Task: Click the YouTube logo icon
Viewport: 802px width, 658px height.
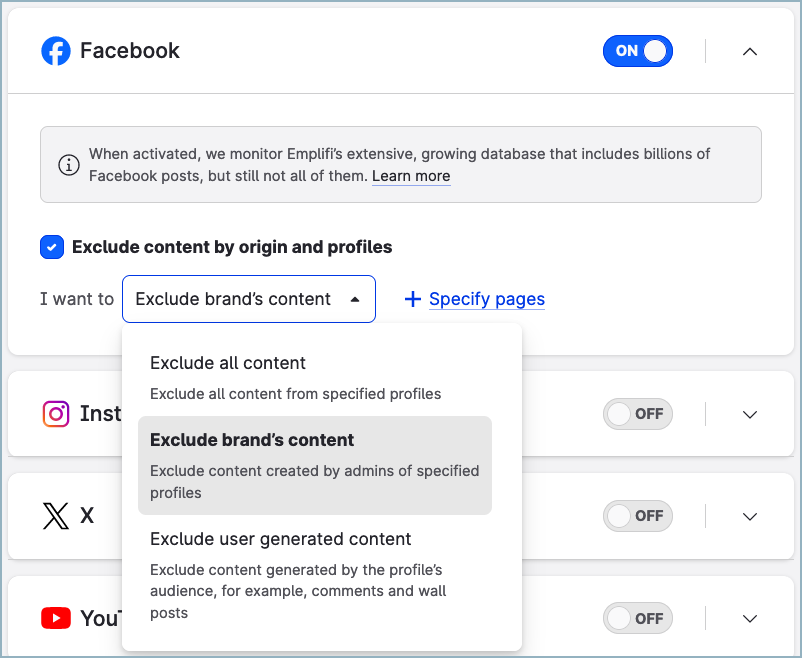Action: click(56, 618)
